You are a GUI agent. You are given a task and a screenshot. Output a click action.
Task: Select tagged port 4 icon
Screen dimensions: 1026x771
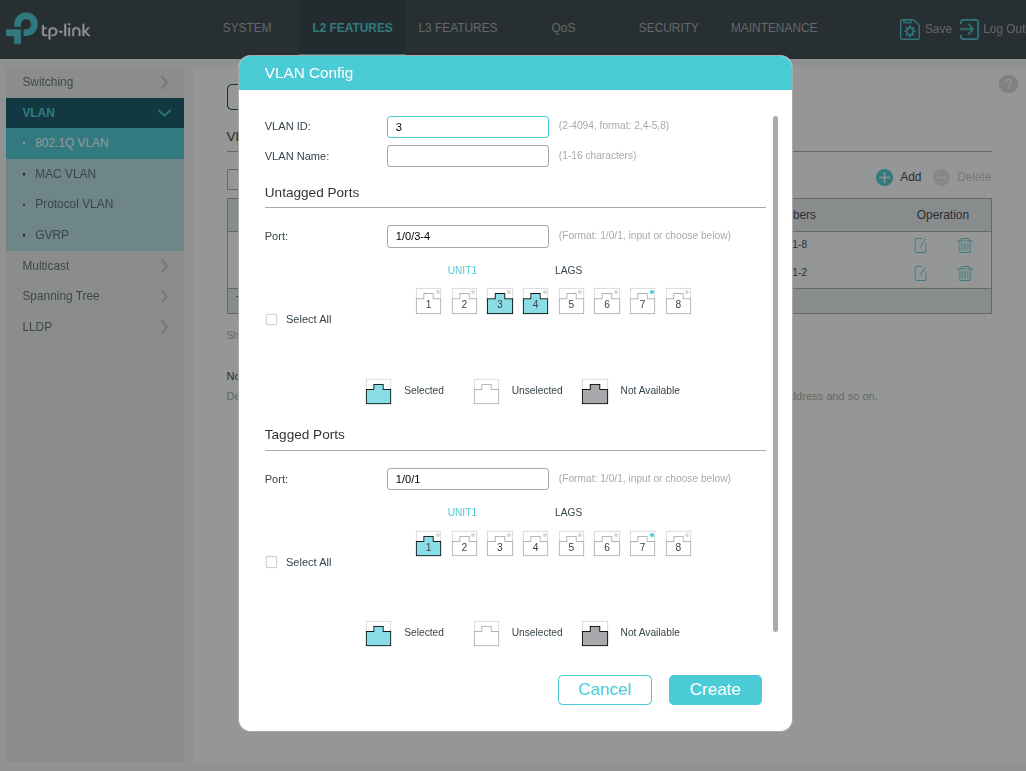pyautogui.click(x=535, y=544)
